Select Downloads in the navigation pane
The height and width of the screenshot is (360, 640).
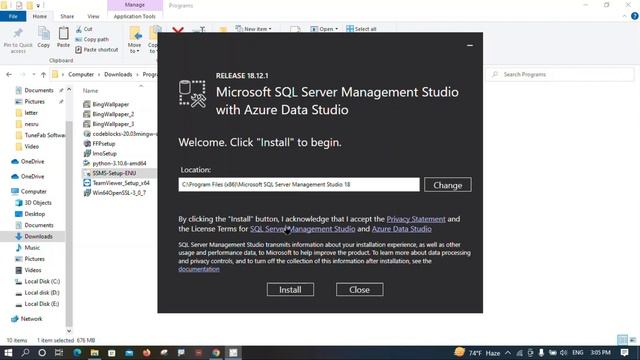pos(34,236)
